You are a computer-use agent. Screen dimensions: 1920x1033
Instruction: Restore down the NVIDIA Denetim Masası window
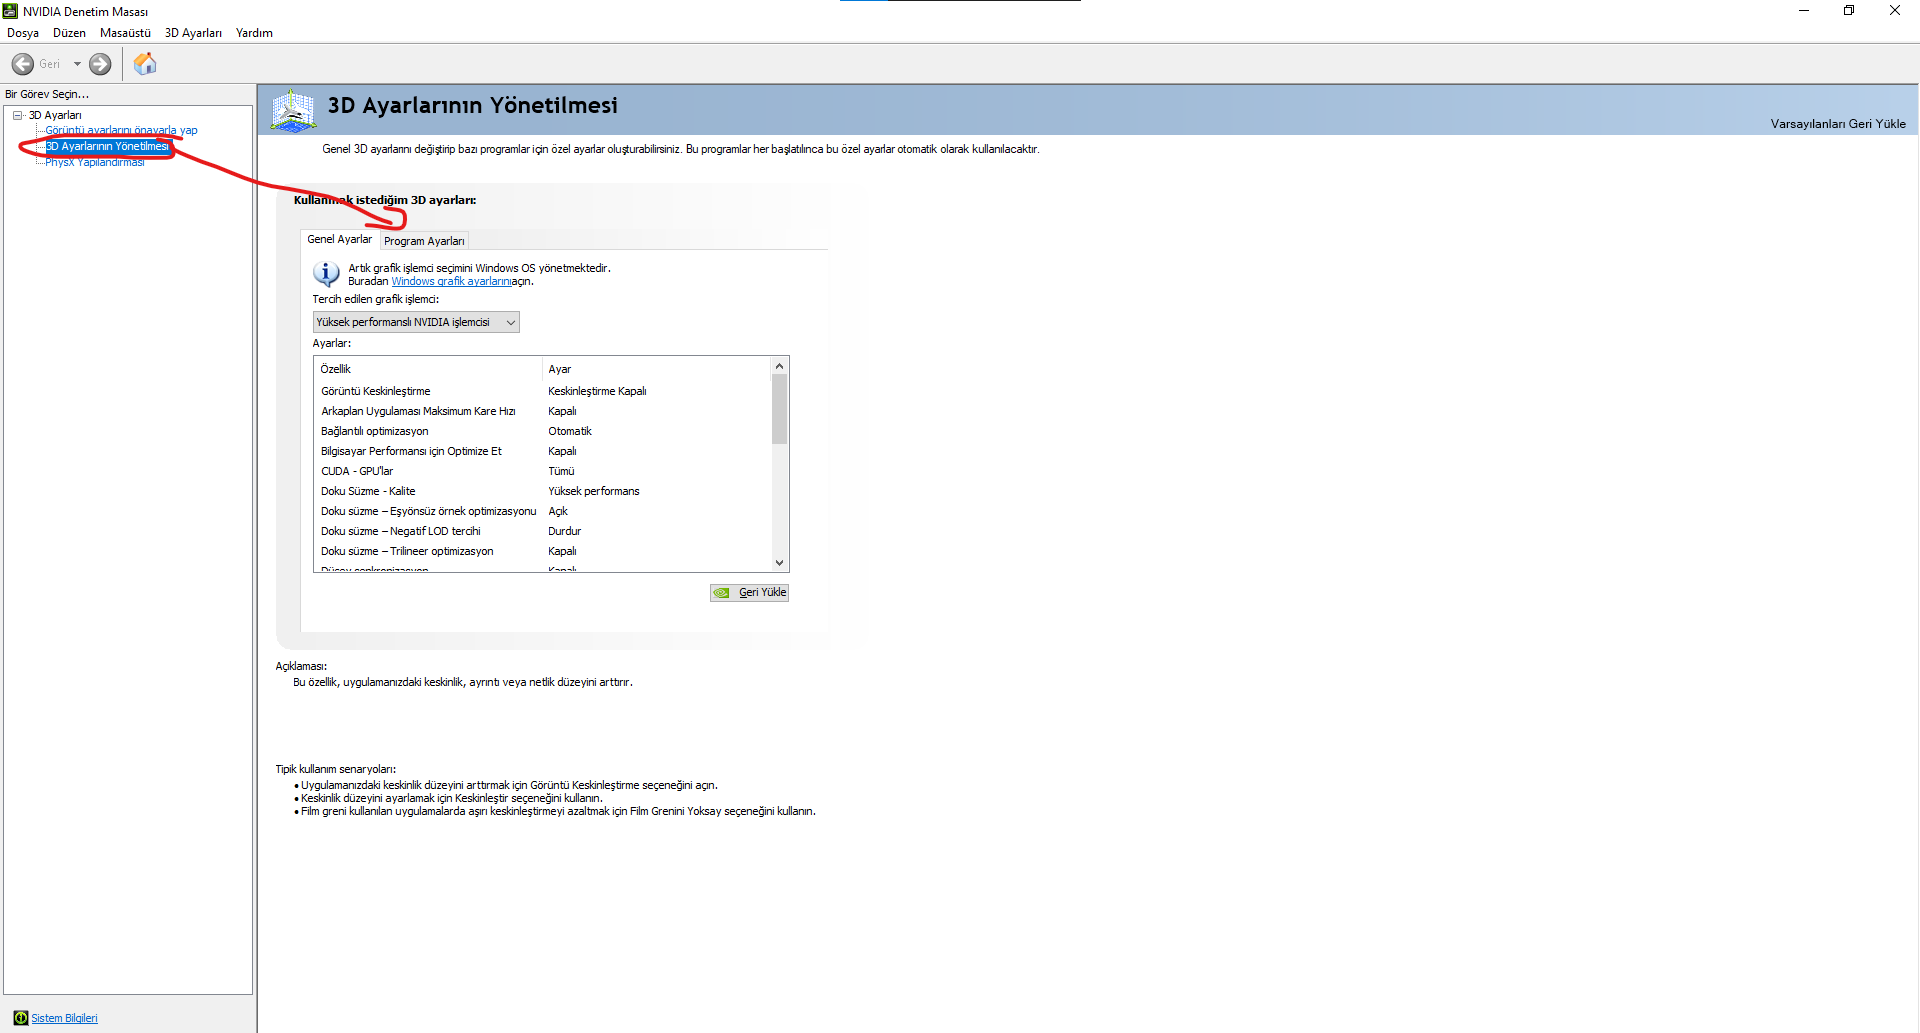coord(1849,11)
